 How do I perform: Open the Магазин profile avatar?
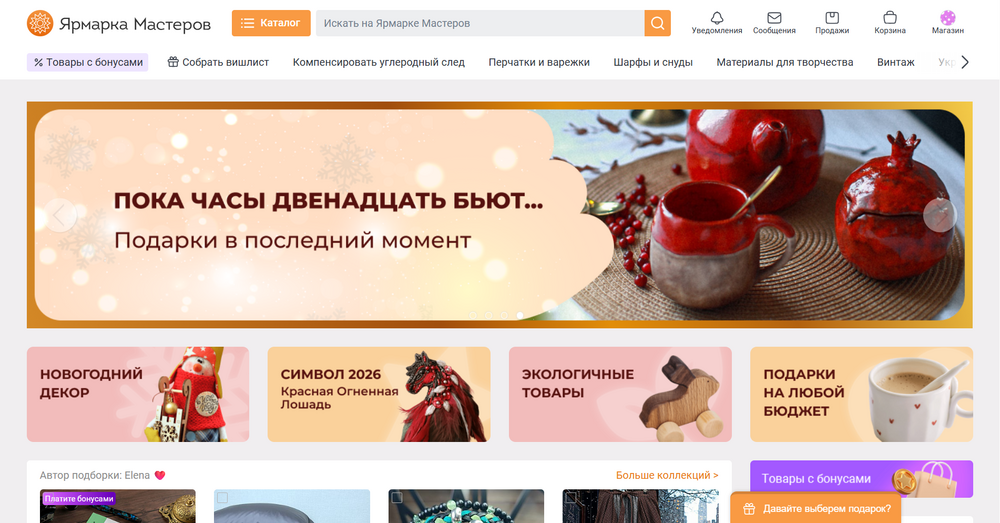tap(948, 18)
